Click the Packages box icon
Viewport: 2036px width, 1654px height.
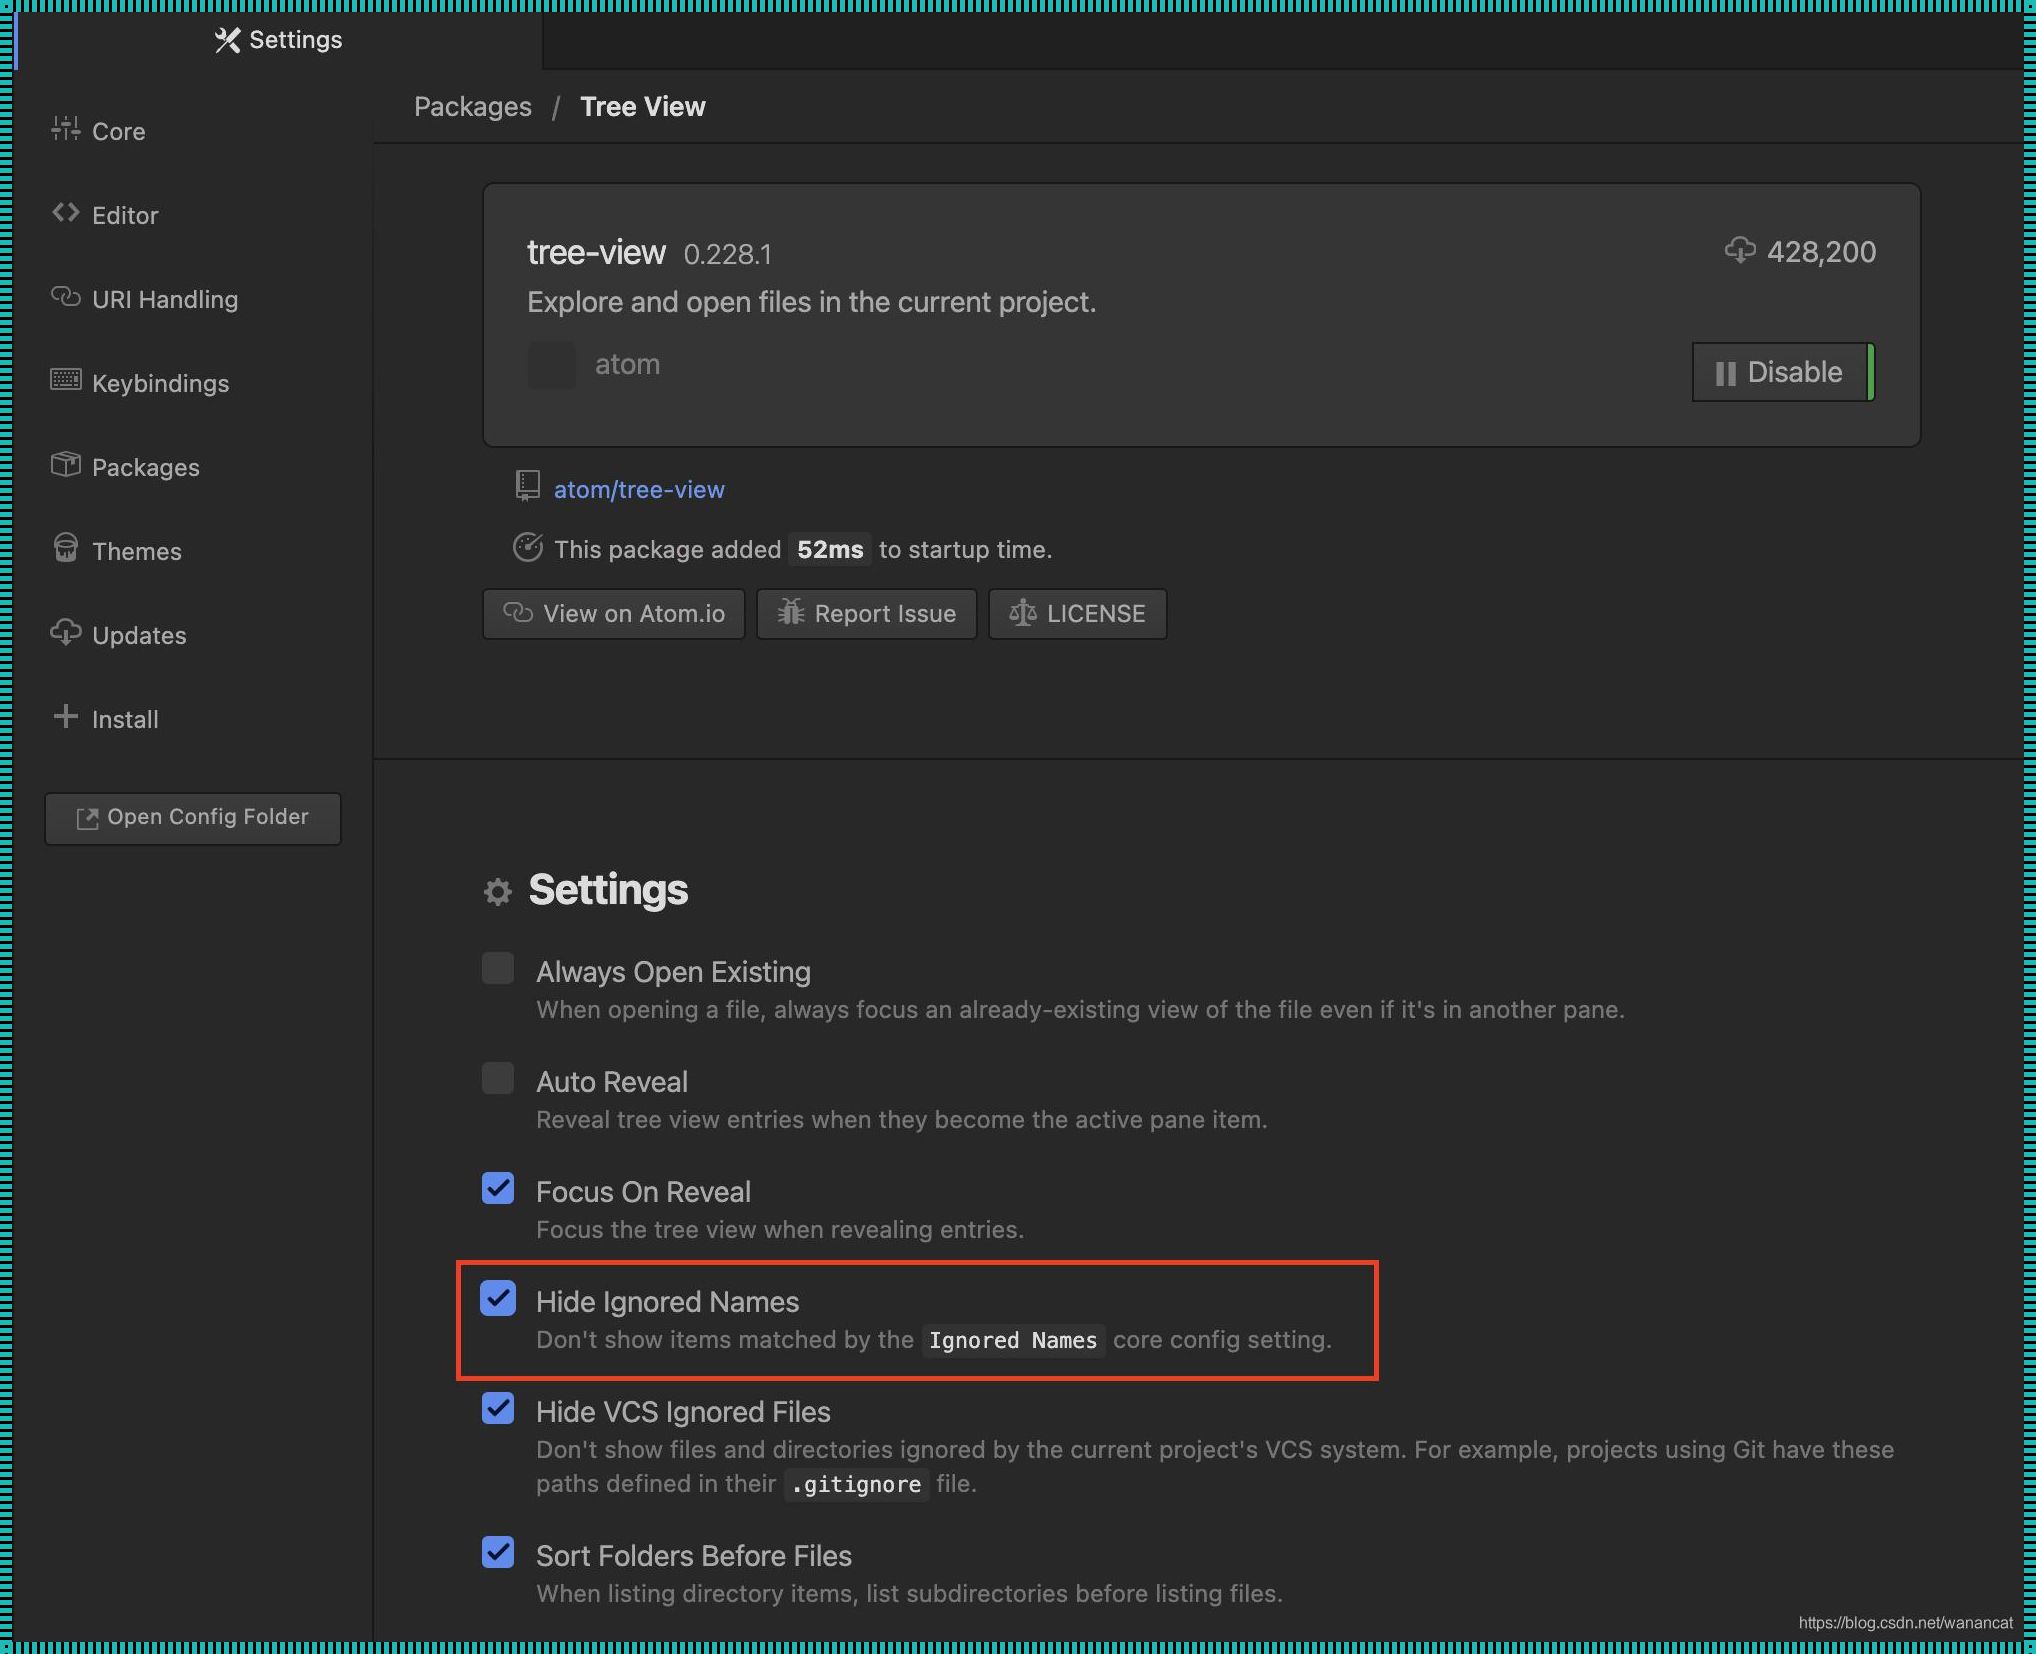click(66, 464)
